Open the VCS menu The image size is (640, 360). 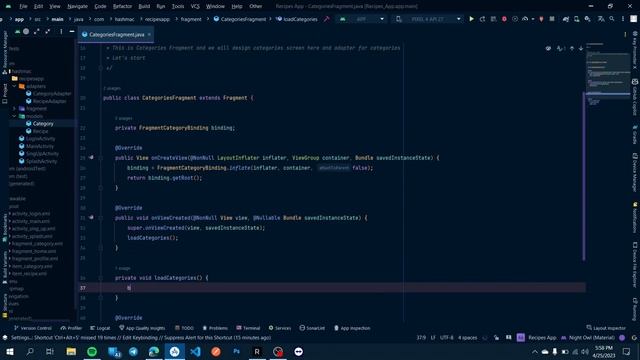tap(195, 6)
